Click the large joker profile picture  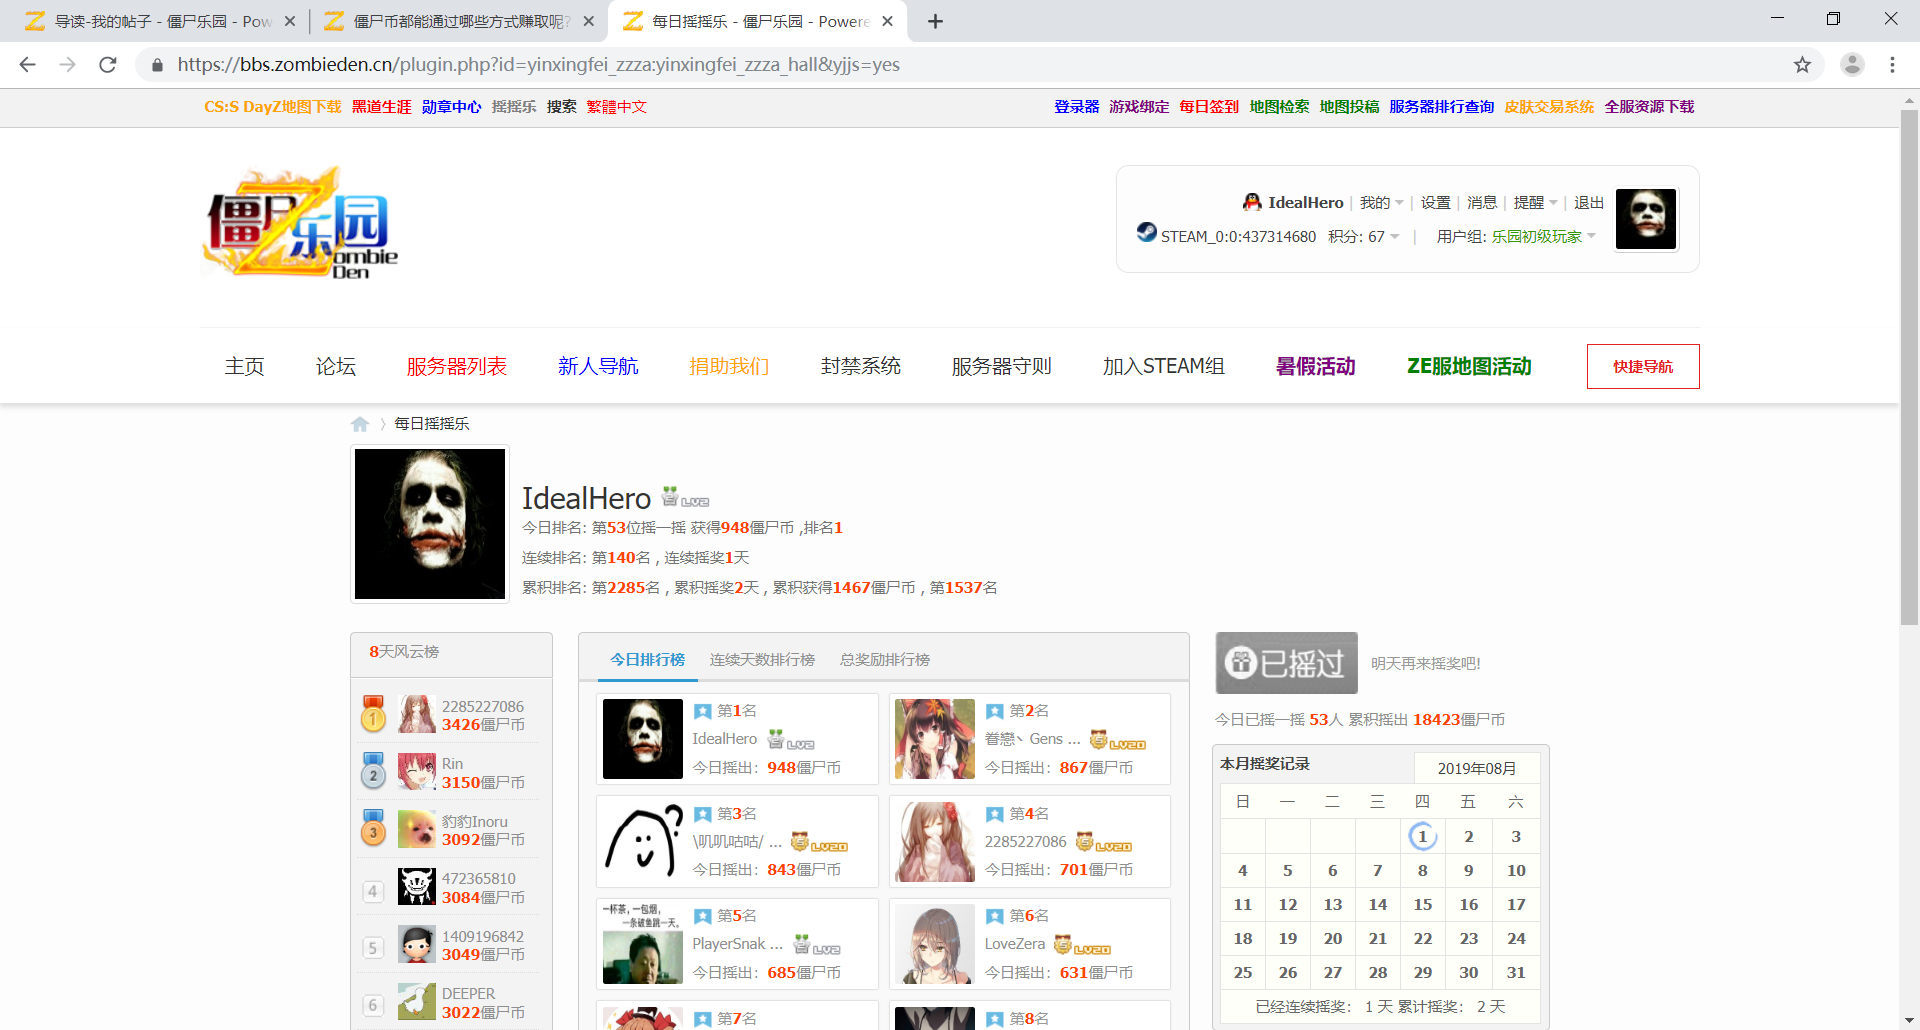(430, 524)
